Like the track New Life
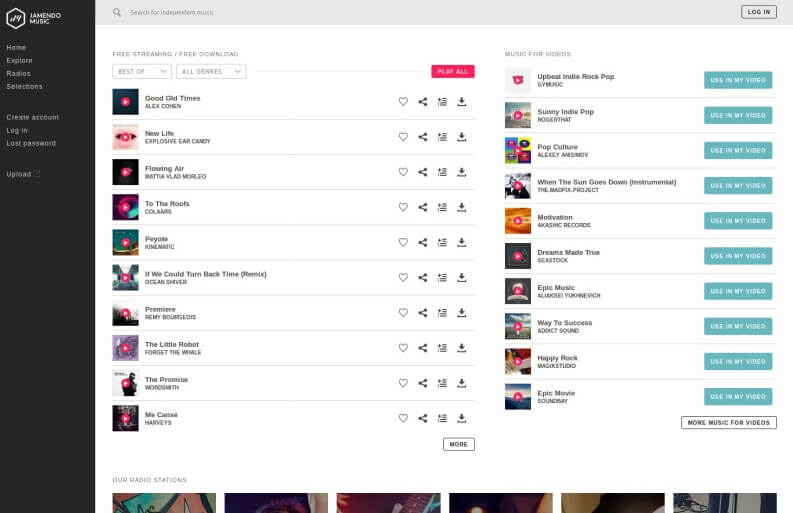The height and width of the screenshot is (513, 793). point(403,137)
